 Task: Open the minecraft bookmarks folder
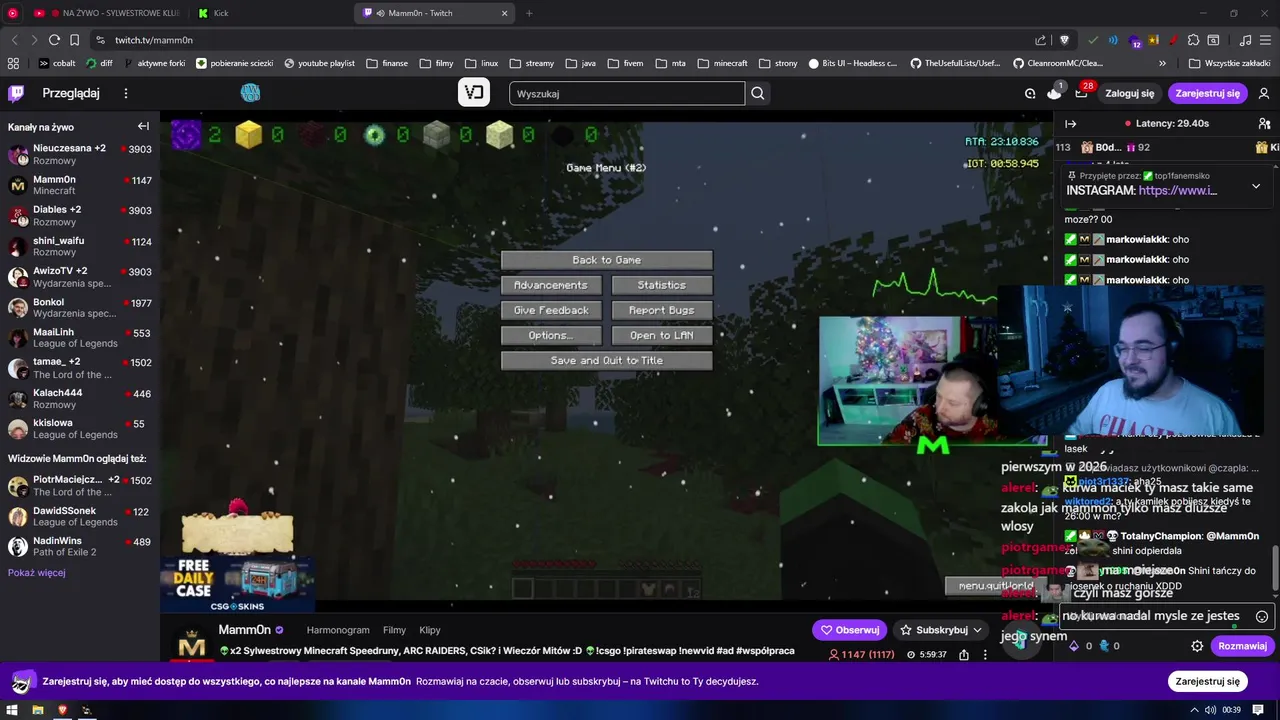(x=722, y=63)
